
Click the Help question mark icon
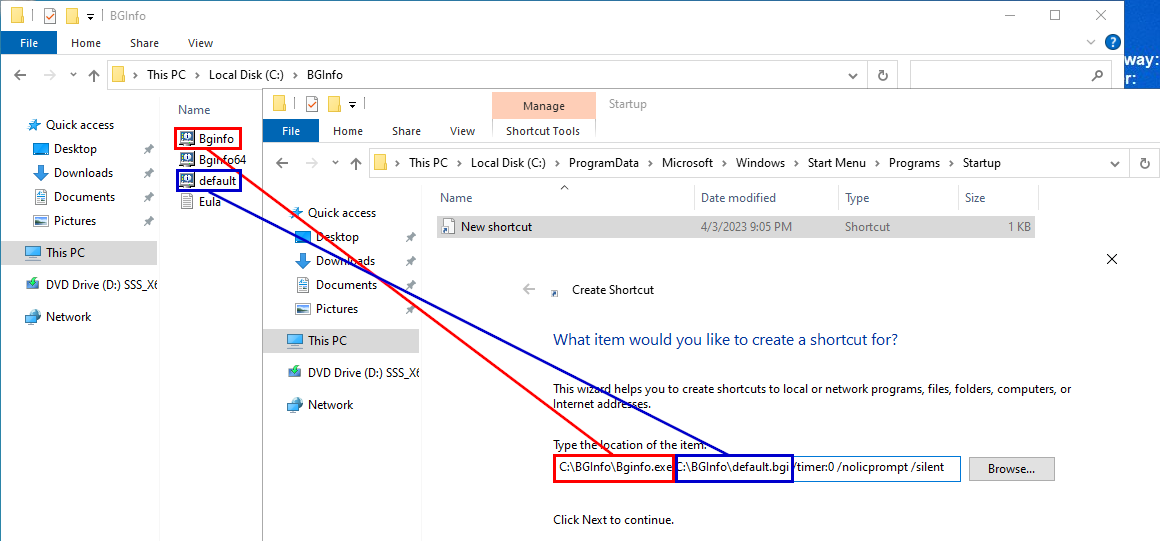click(1112, 43)
